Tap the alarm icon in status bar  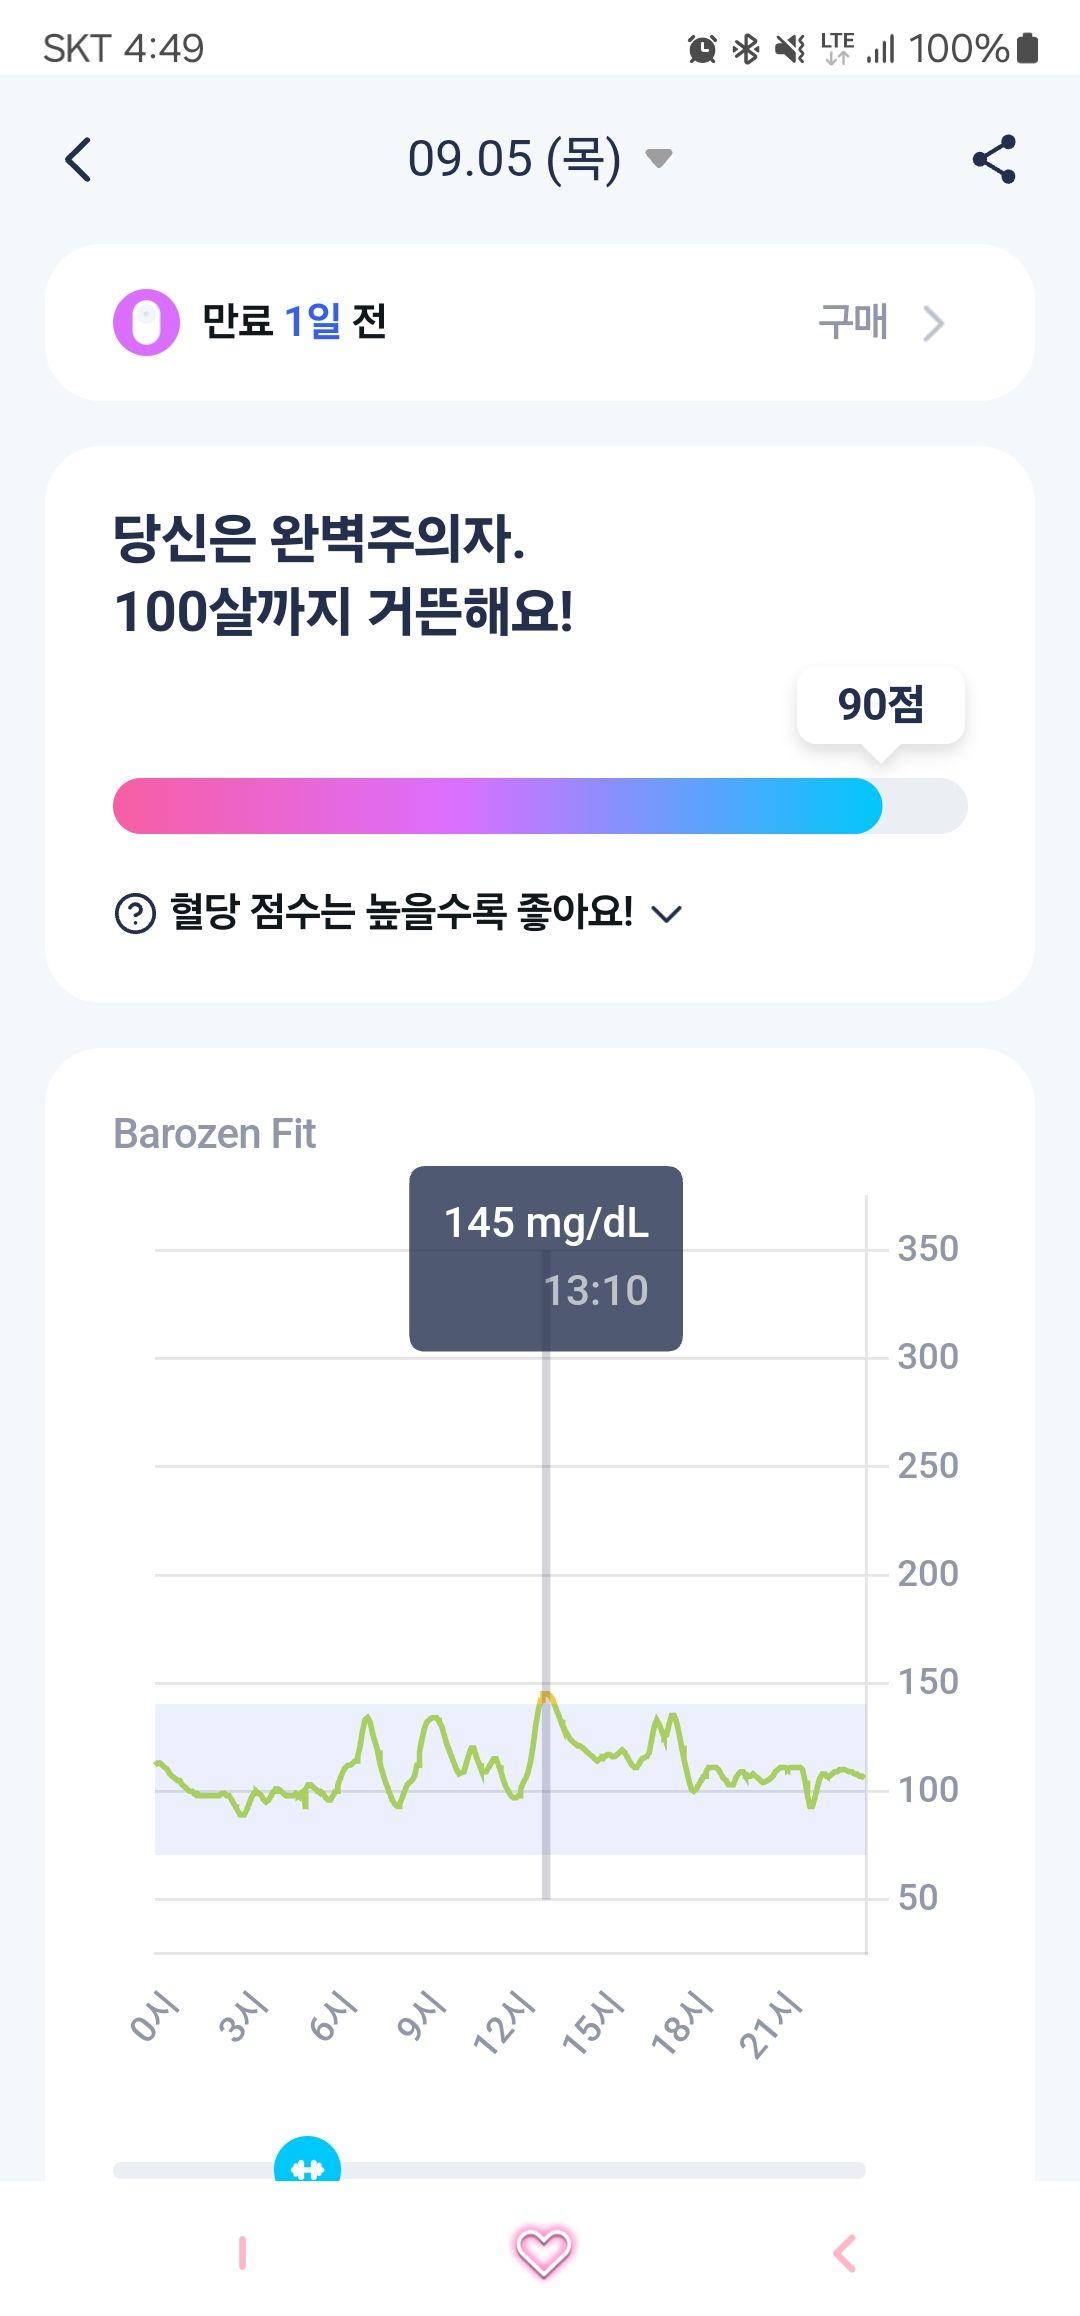pyautogui.click(x=703, y=48)
